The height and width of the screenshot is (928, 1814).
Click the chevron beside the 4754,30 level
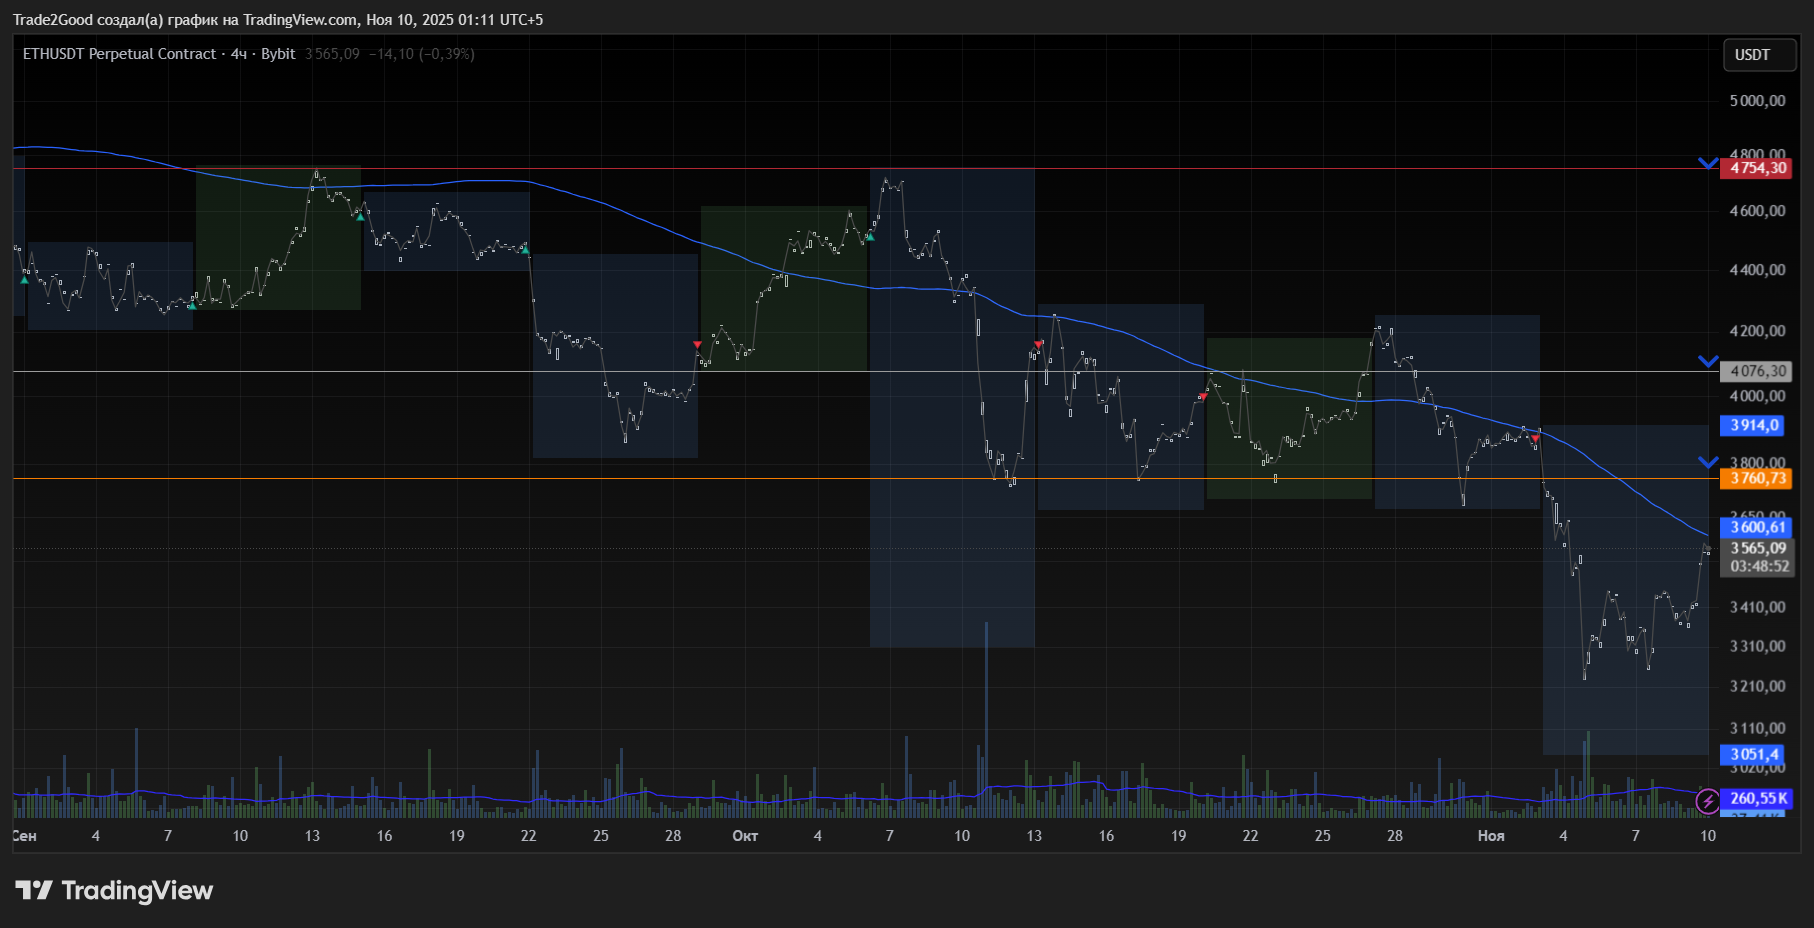coord(1708,163)
